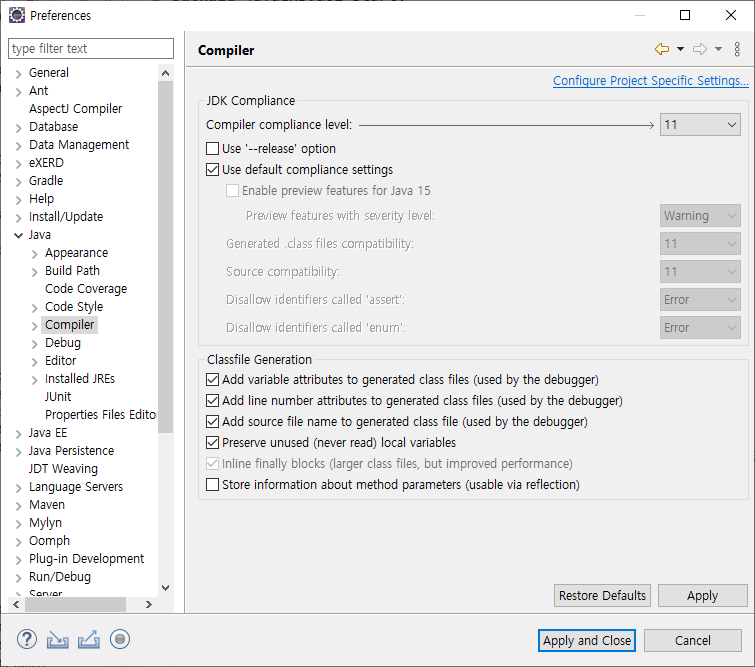The width and height of the screenshot is (755, 667).
Task: Uncheck Use default compliance settings
Action: (x=212, y=170)
